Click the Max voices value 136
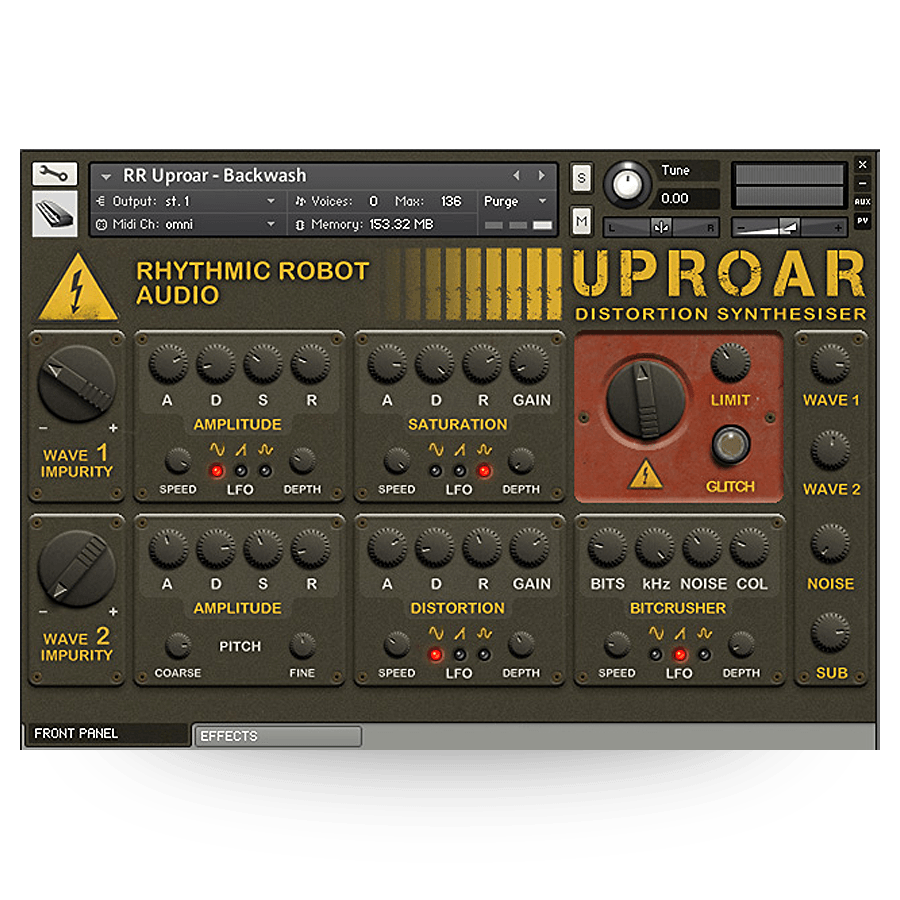 [451, 201]
